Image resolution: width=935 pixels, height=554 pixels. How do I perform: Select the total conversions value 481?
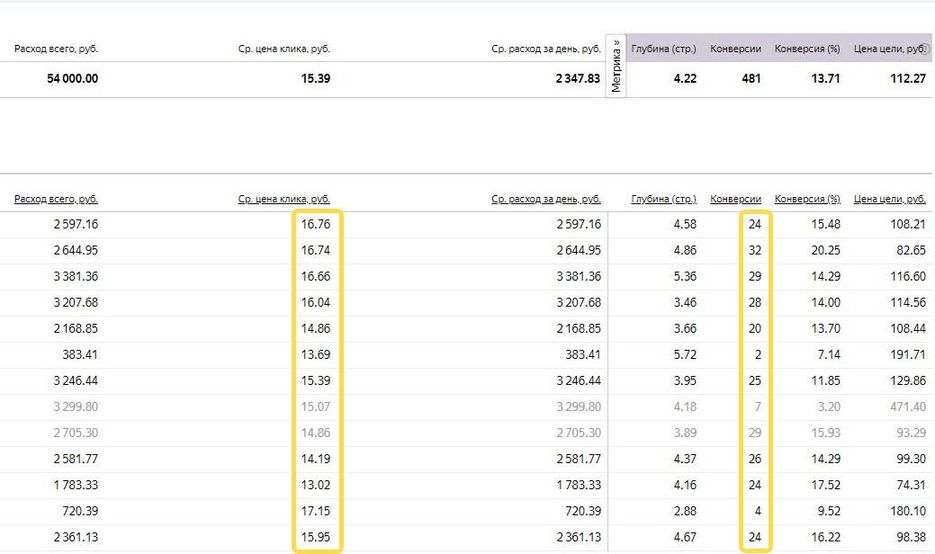[x=751, y=78]
